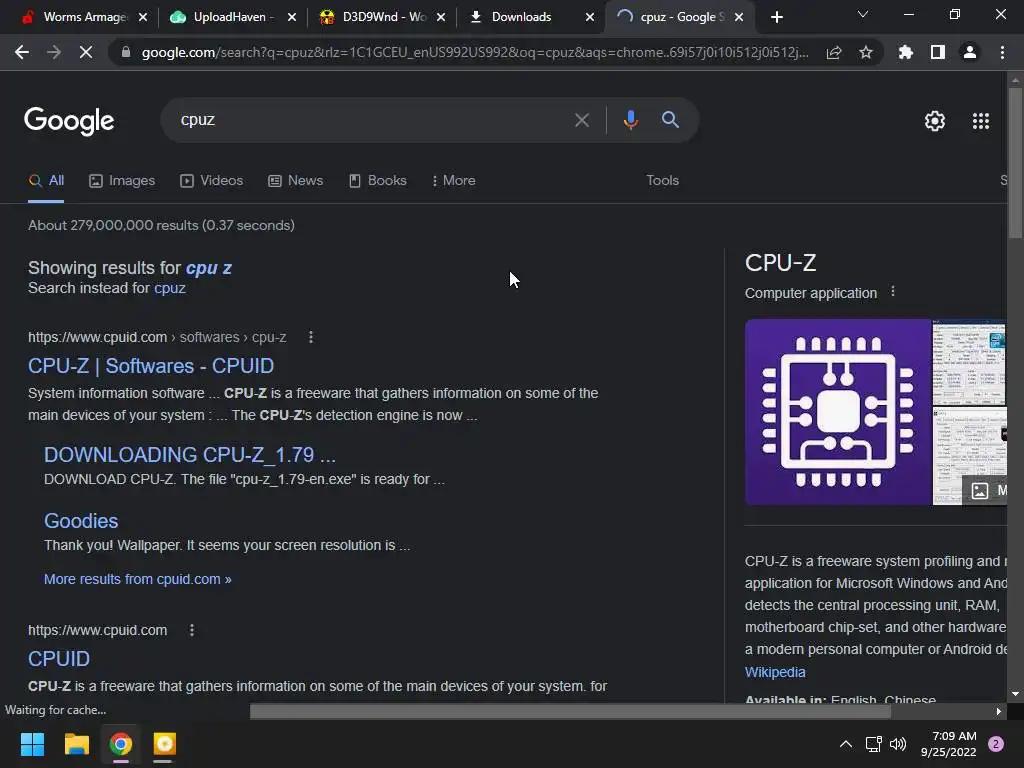Switch to the Downloads tab

tap(521, 17)
